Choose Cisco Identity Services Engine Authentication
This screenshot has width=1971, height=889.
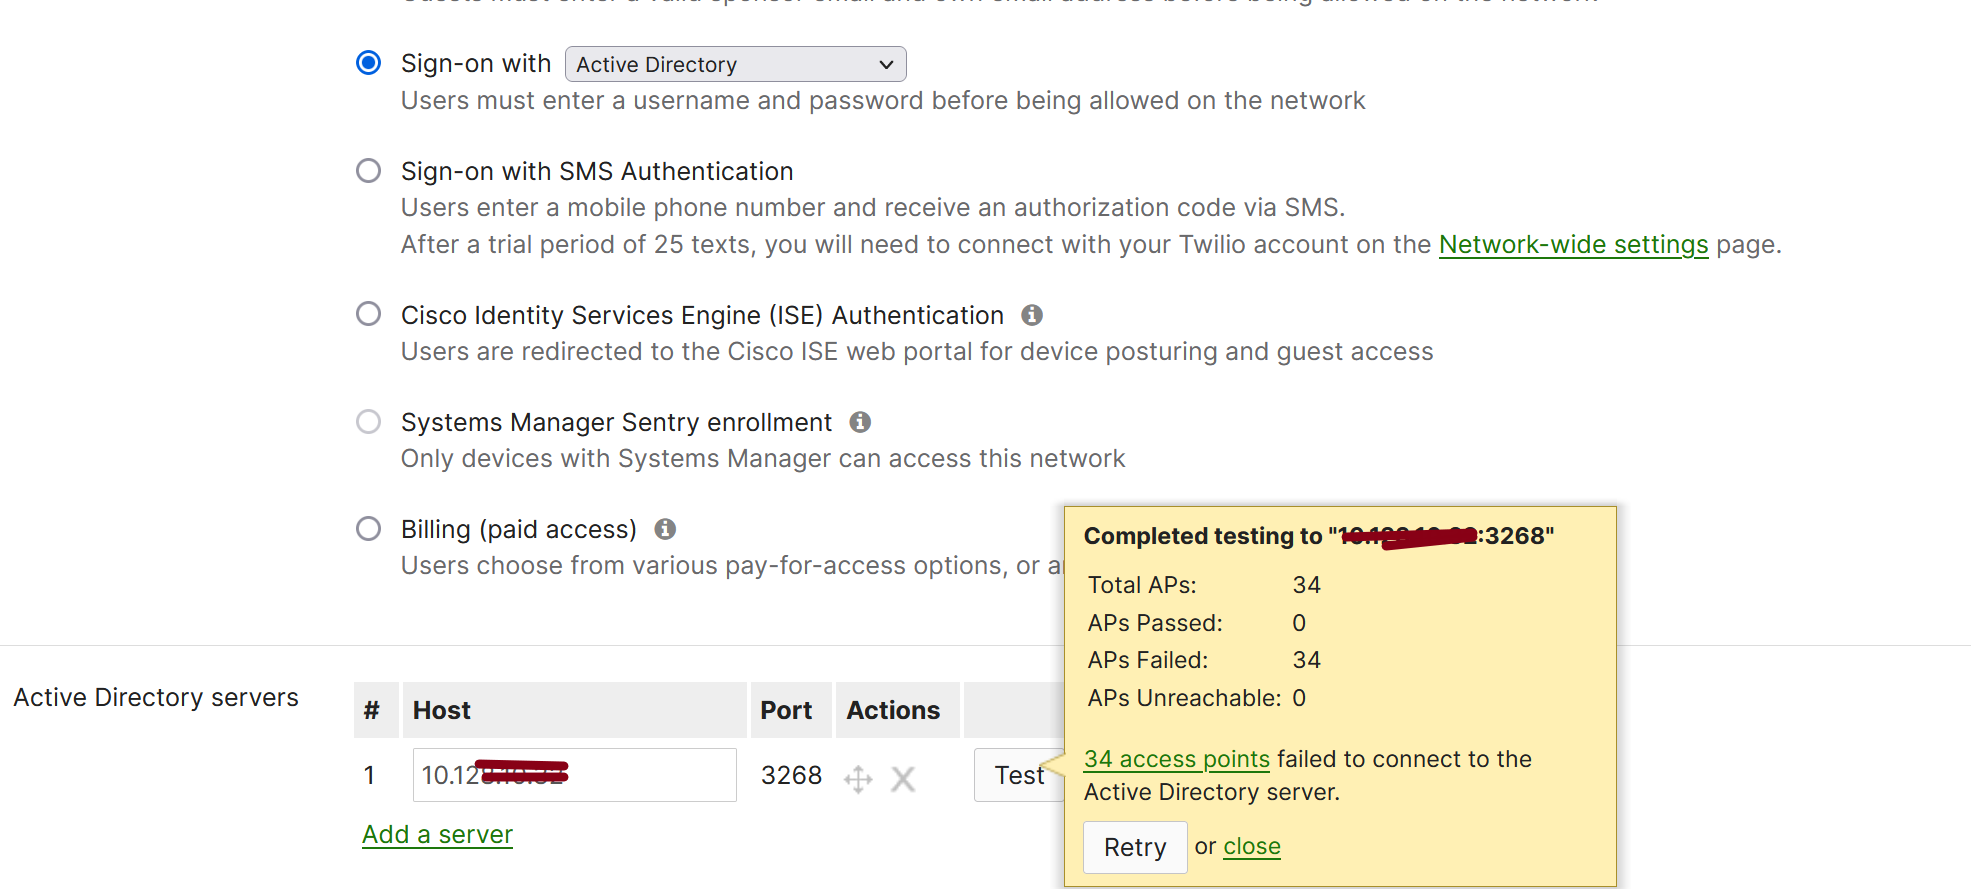point(369,315)
